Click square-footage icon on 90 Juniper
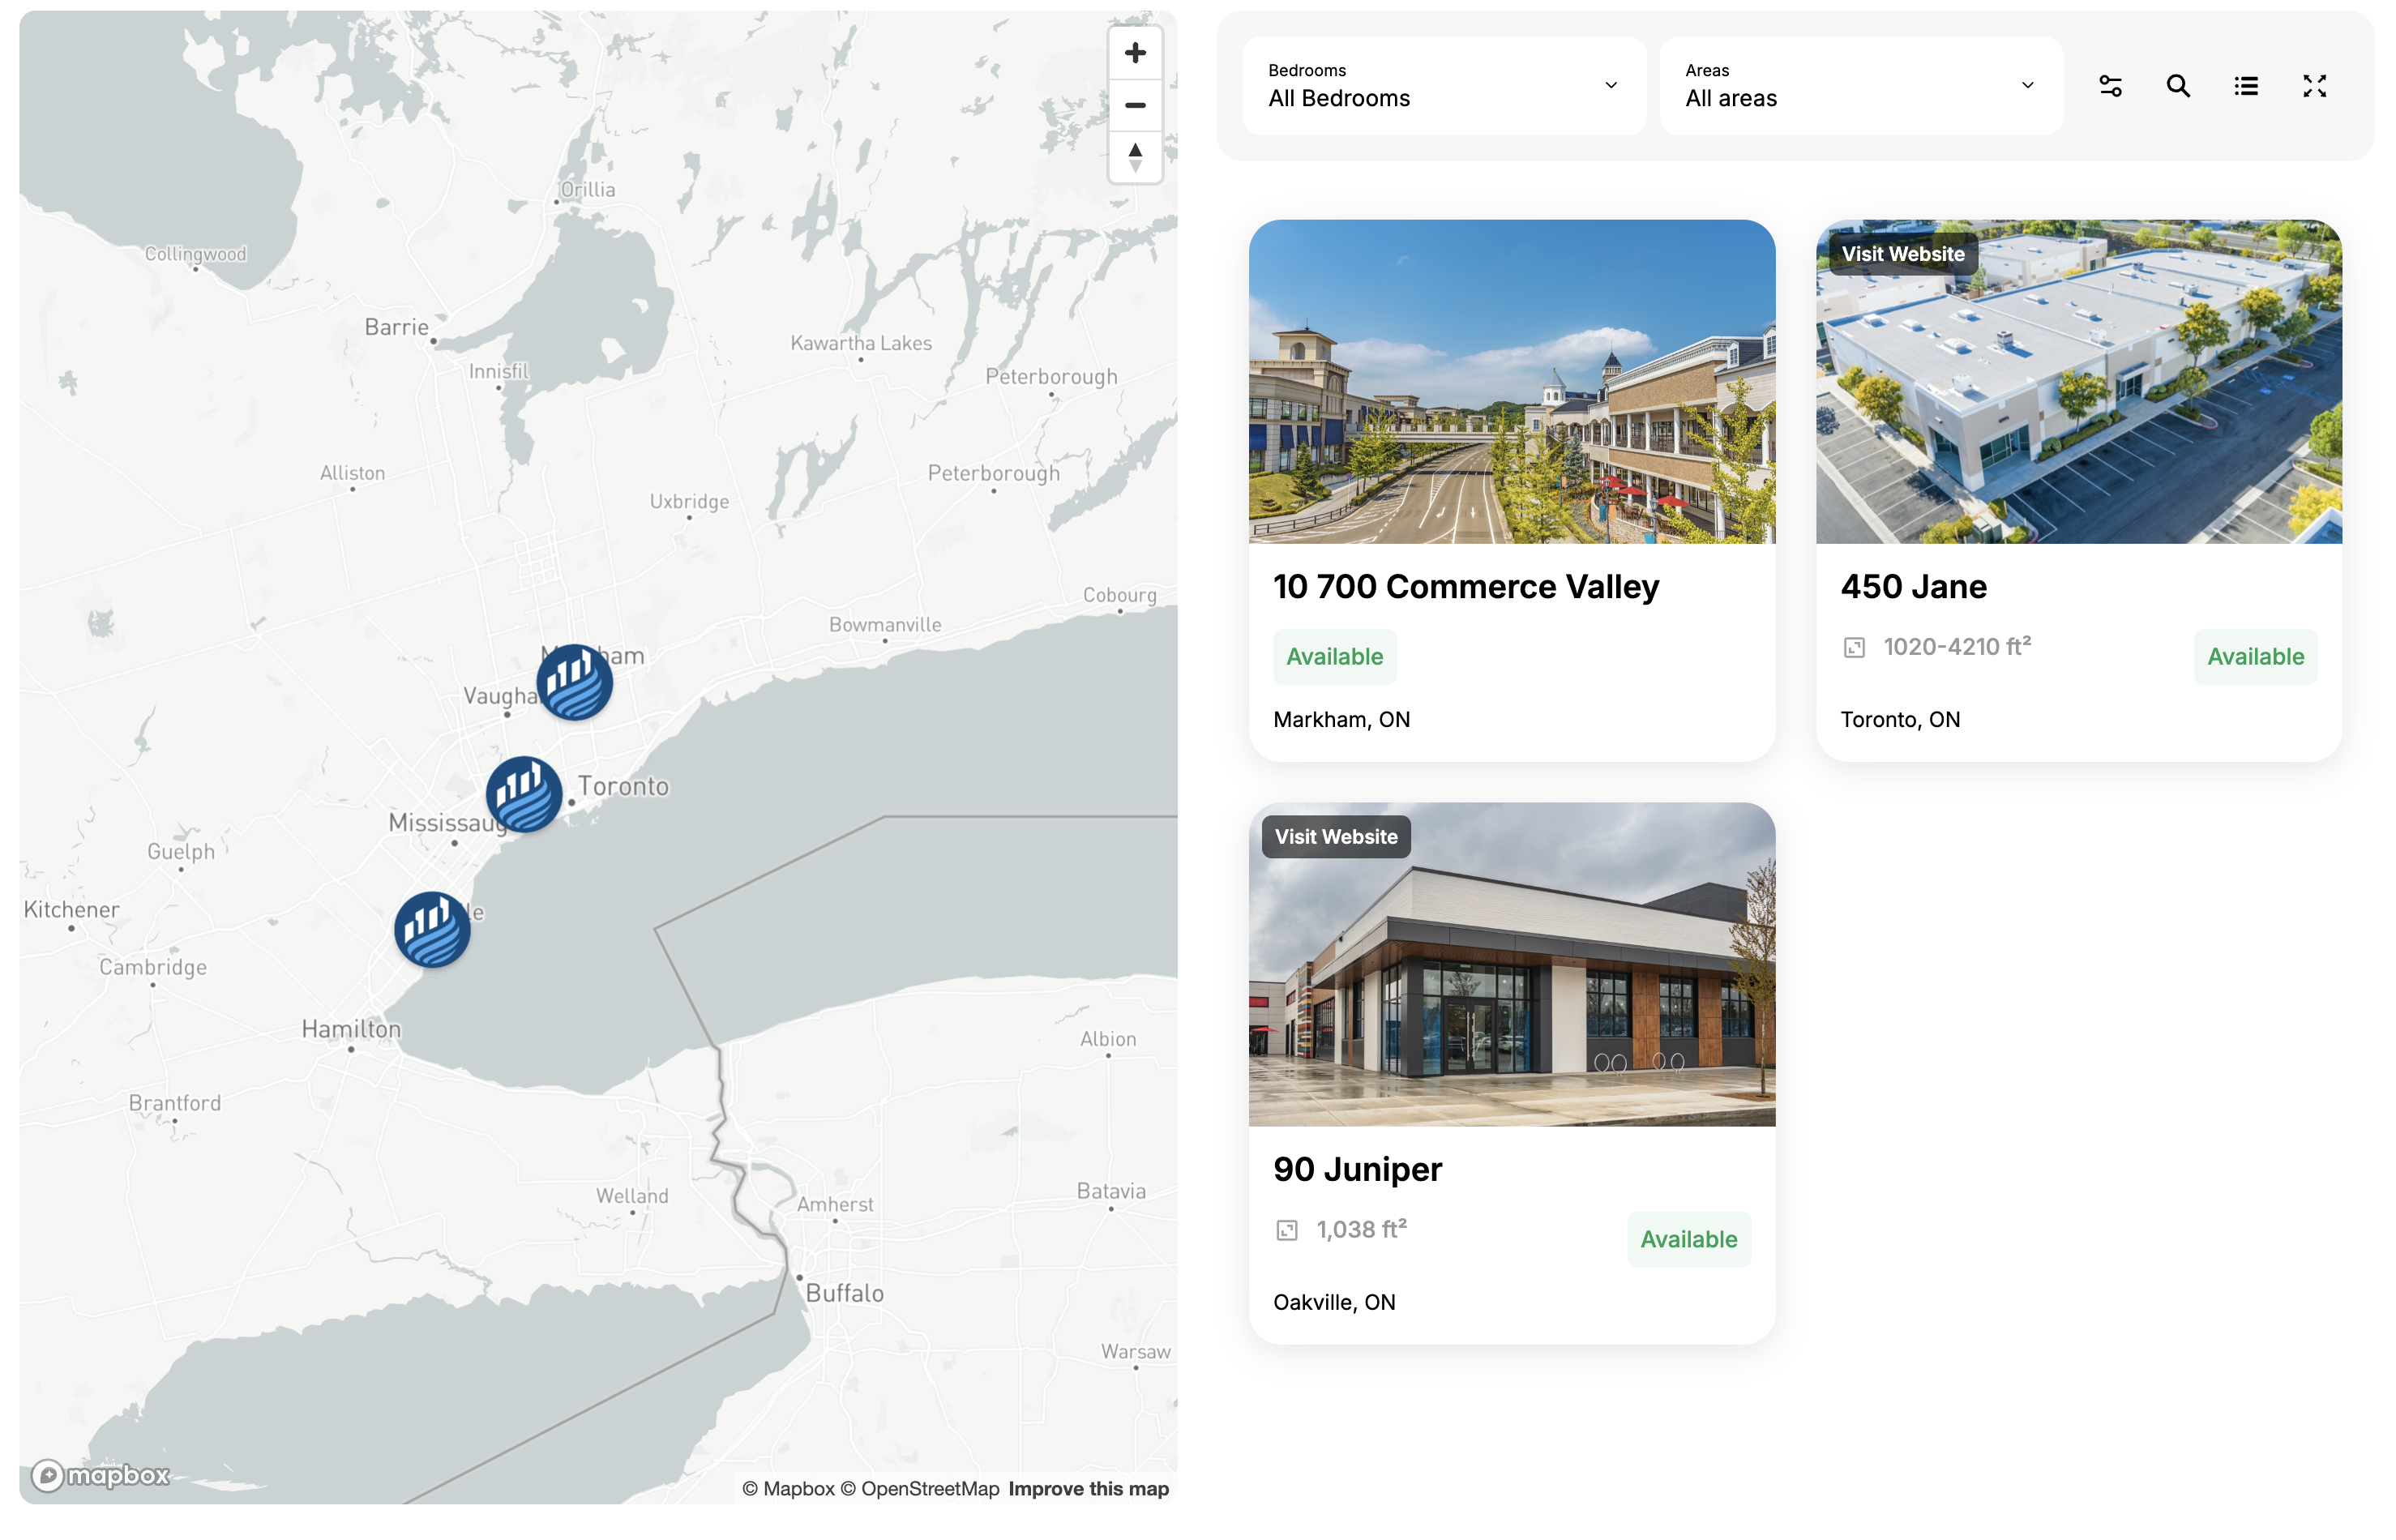This screenshot has height=1540, width=2396. [1287, 1231]
